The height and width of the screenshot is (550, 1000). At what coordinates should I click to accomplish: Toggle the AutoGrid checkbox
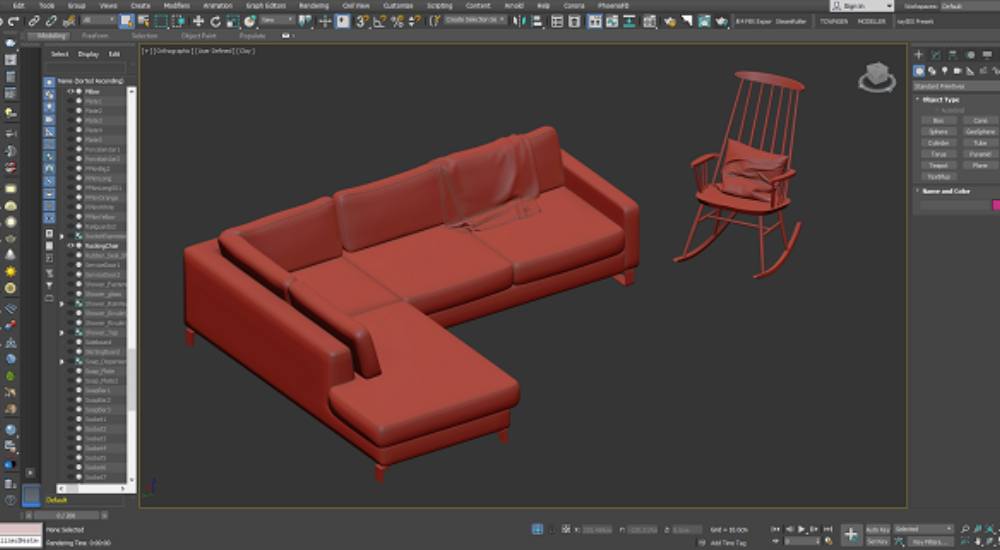[x=938, y=110]
